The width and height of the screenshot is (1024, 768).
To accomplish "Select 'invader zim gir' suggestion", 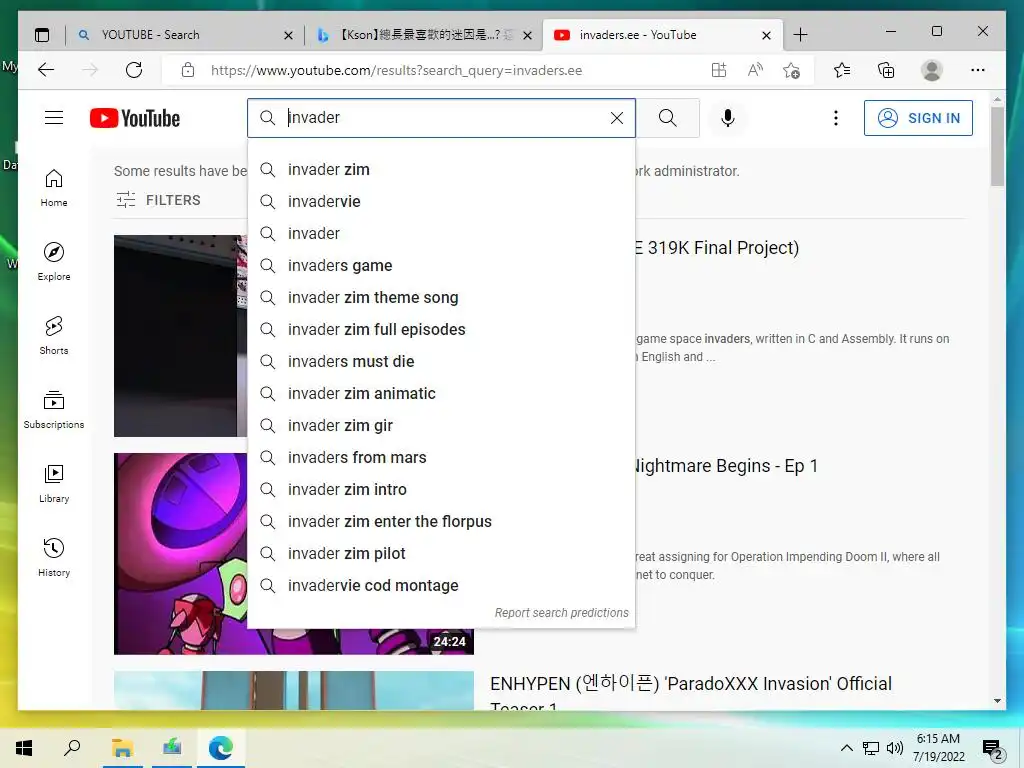I will coord(441,426).
